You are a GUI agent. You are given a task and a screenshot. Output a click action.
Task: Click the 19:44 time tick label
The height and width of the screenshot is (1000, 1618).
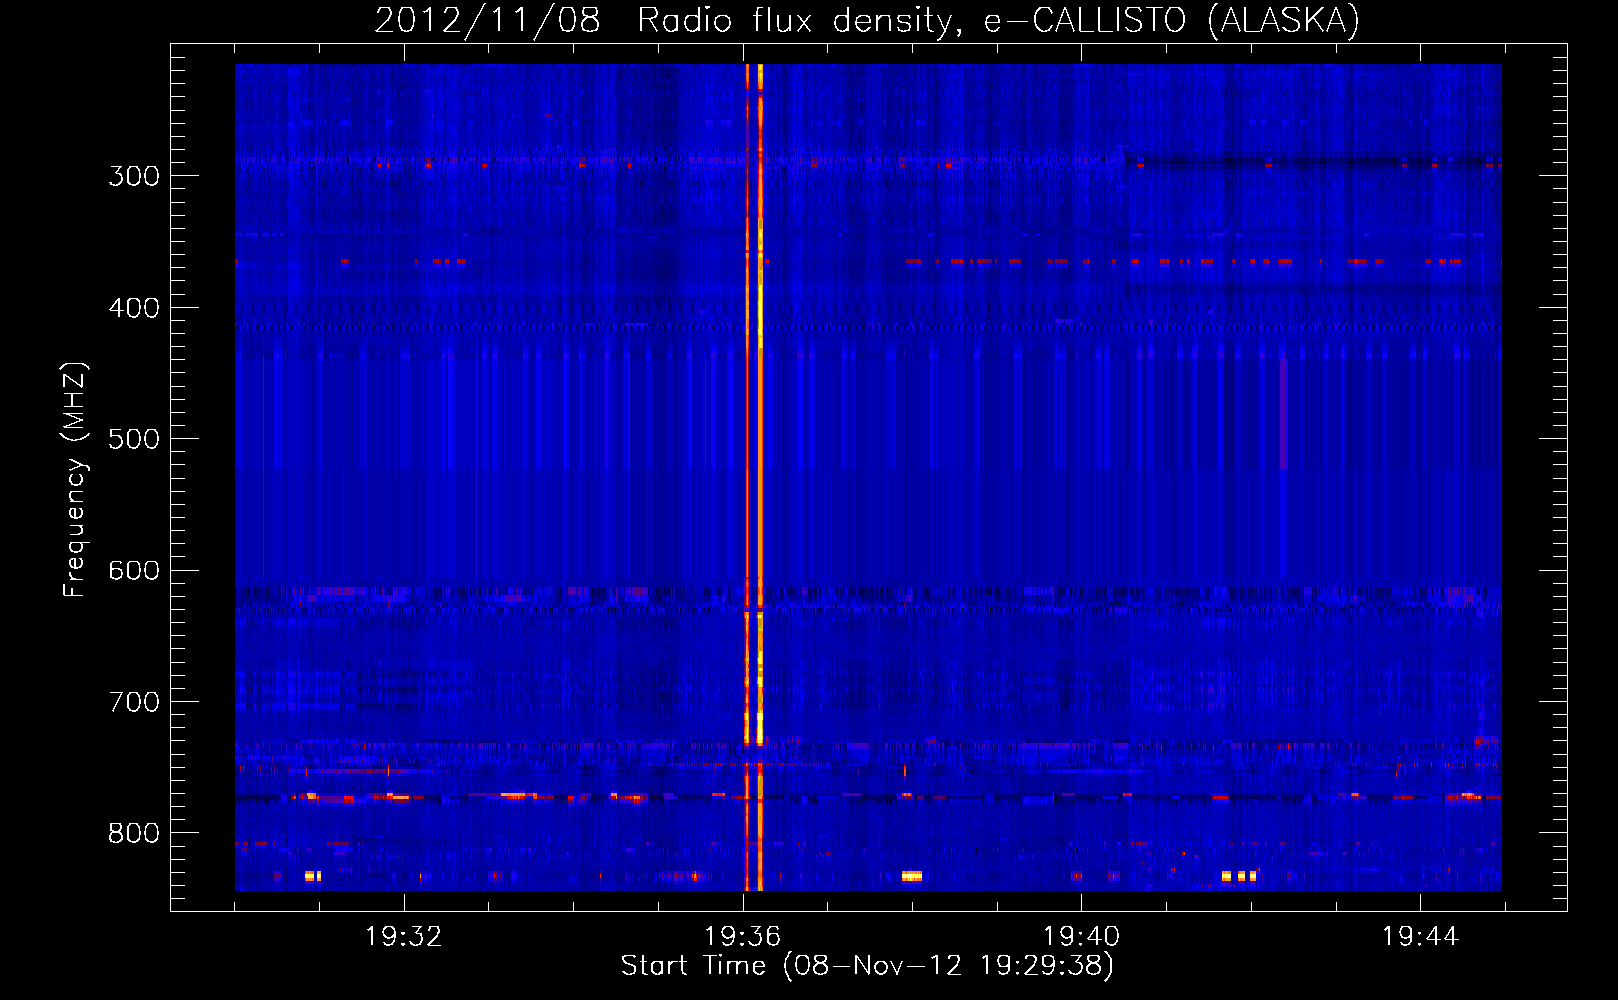tap(1420, 937)
